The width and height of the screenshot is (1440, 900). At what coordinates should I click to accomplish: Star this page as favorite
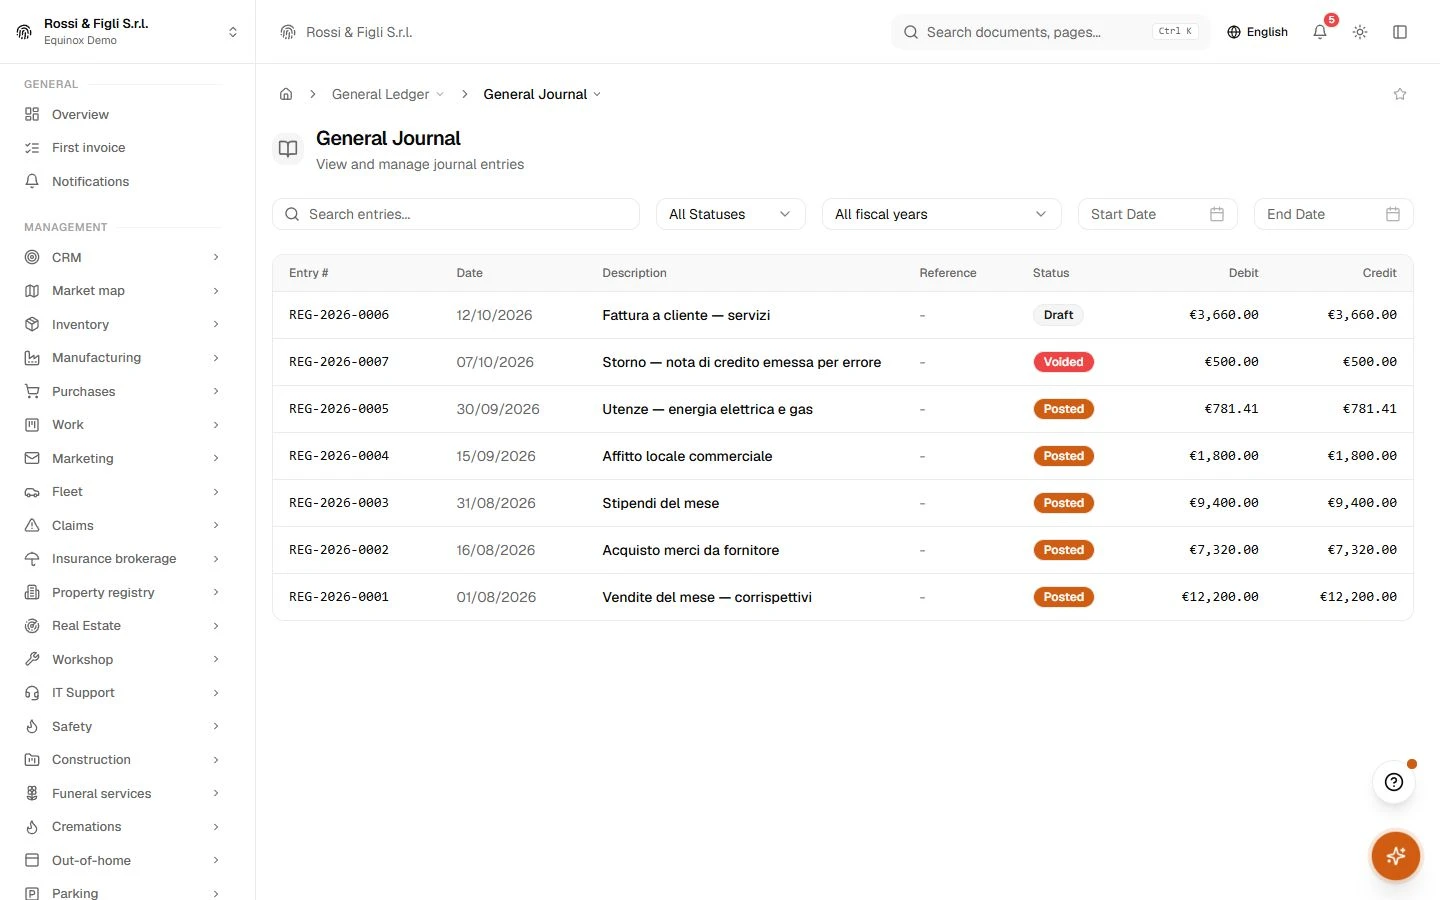click(x=1400, y=94)
